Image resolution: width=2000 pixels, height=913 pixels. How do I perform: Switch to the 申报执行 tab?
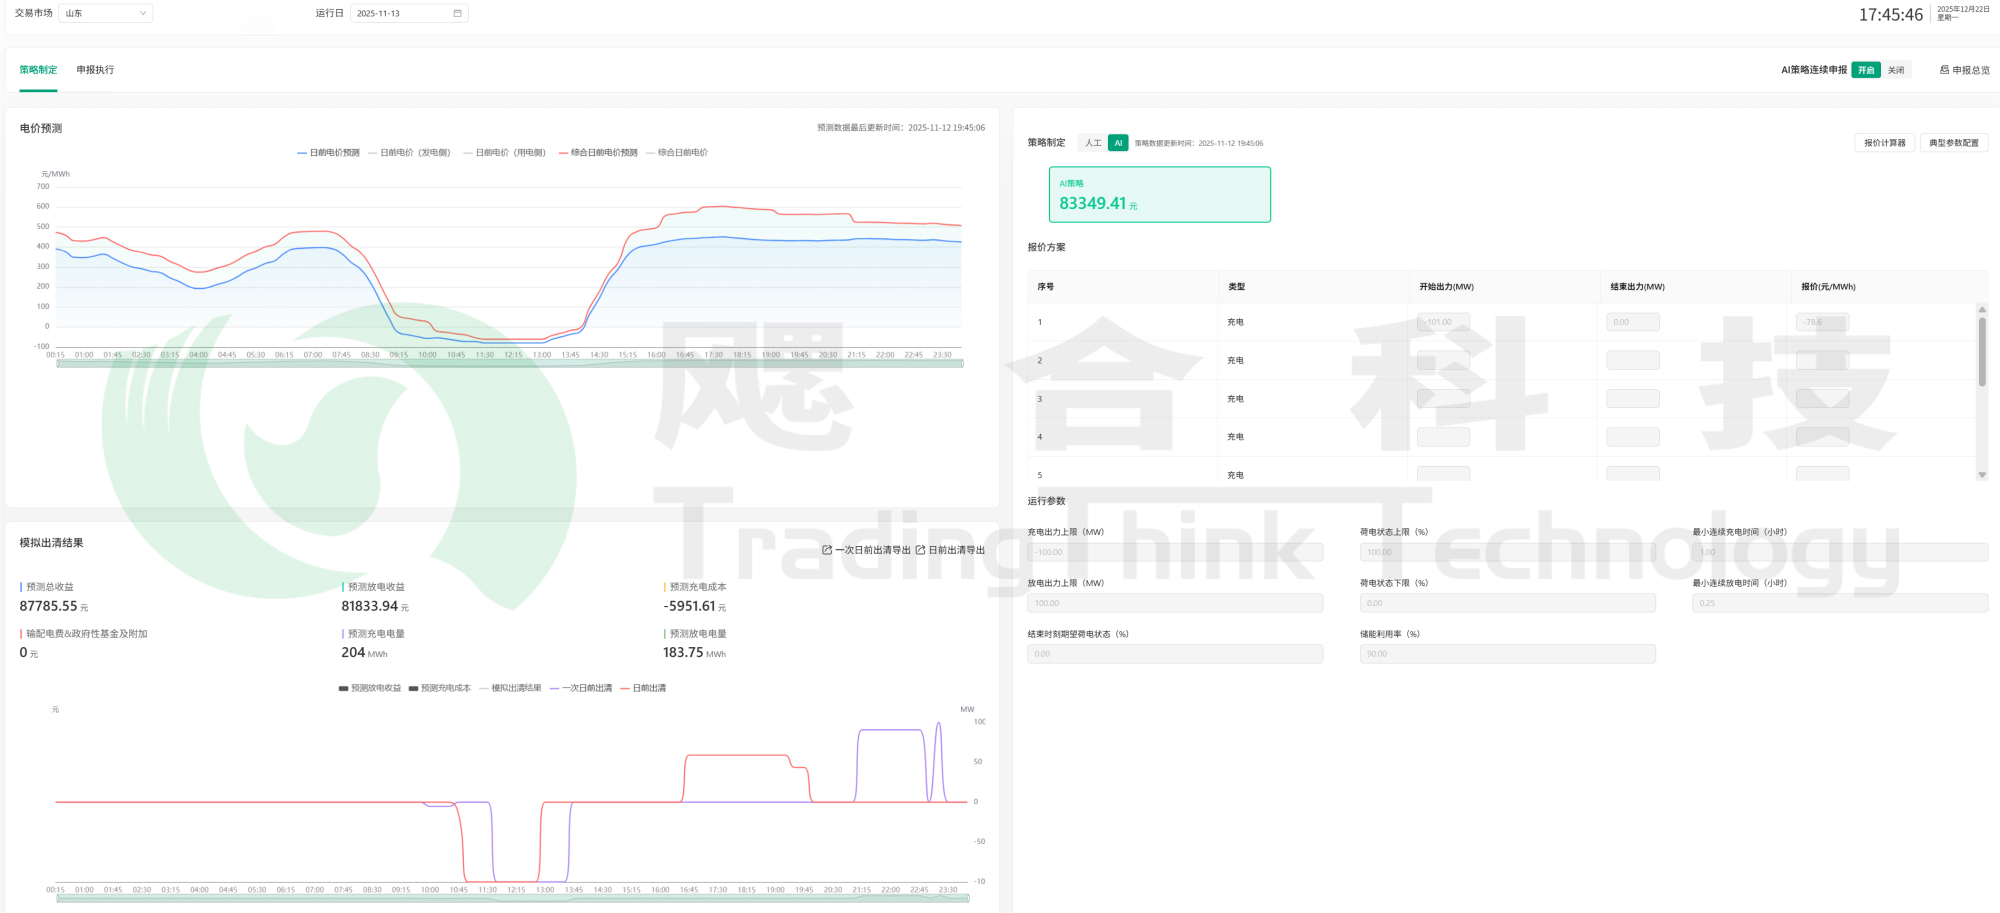point(95,70)
